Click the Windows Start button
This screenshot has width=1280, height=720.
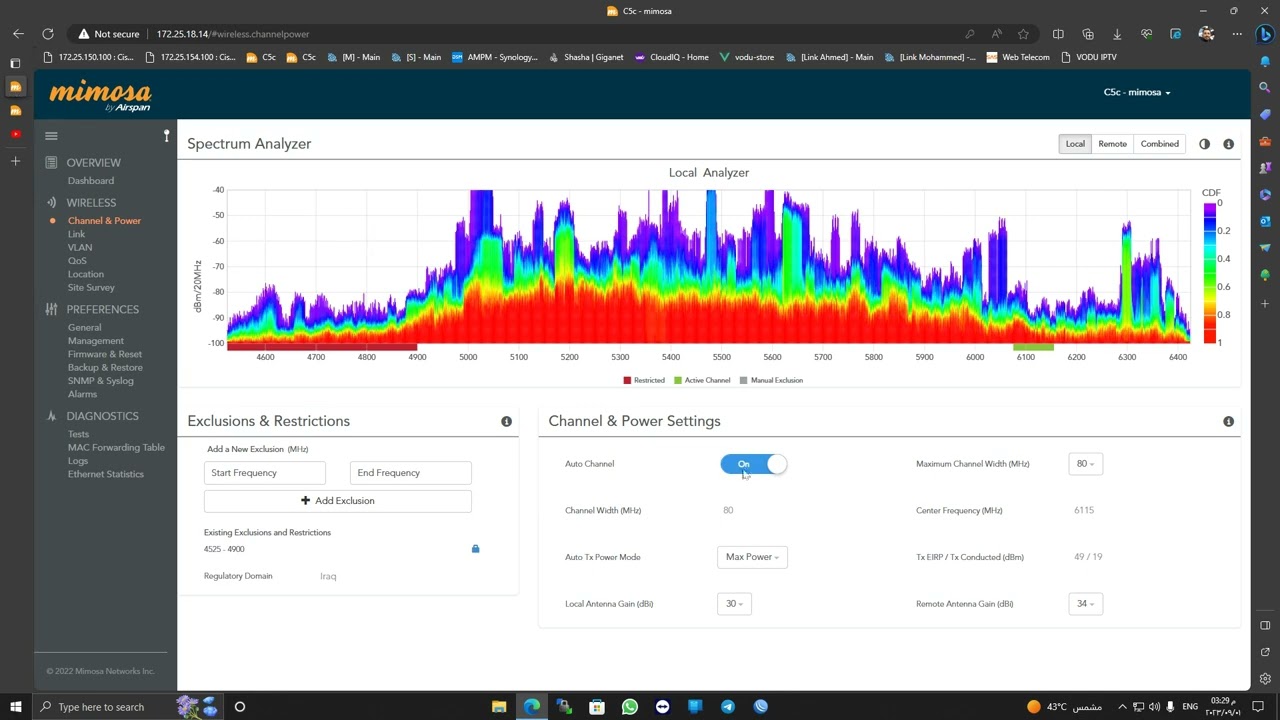(x=16, y=707)
